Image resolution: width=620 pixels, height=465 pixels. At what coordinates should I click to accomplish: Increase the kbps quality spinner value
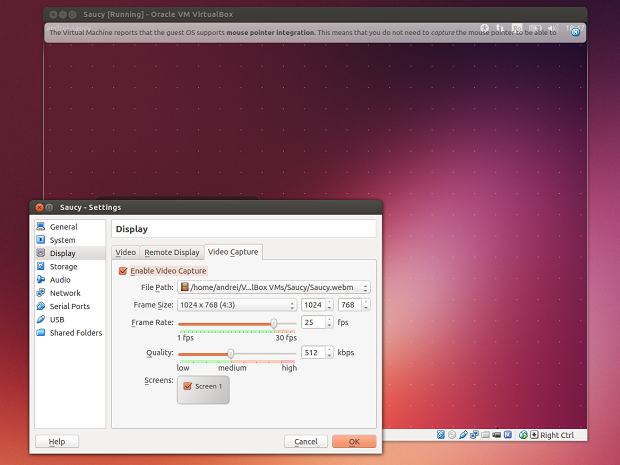coord(329,350)
